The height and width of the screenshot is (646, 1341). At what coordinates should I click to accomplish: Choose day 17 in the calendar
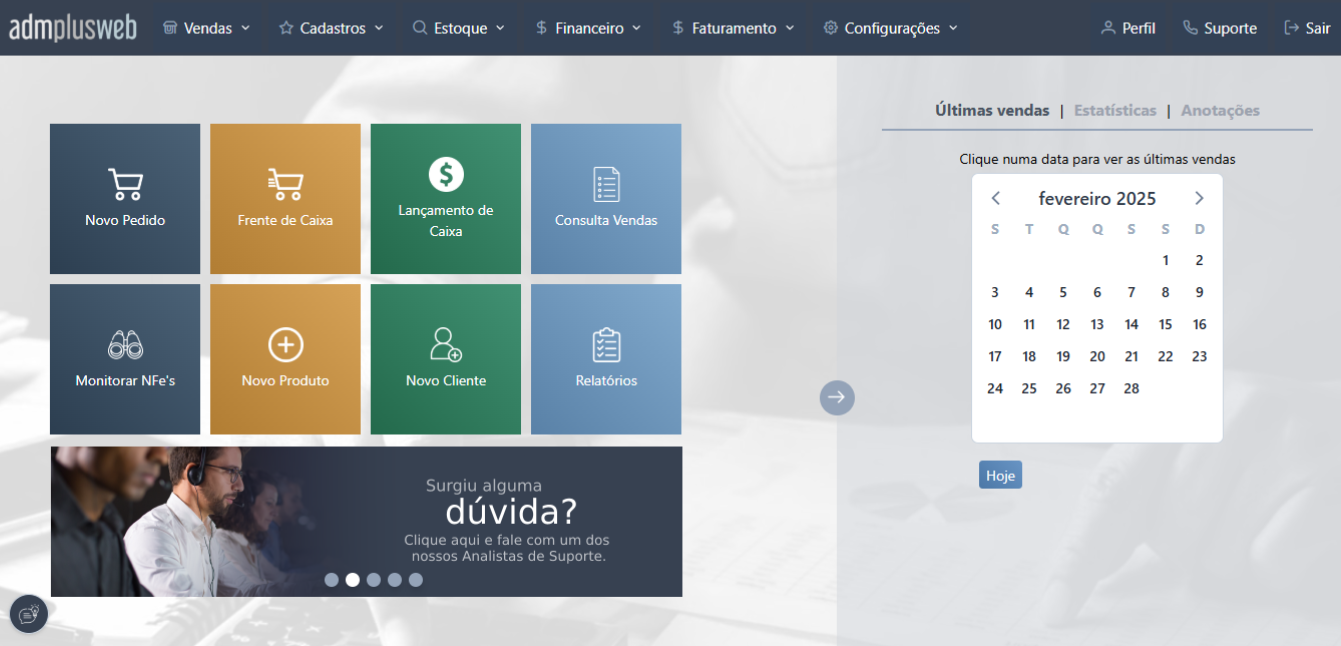[995, 356]
